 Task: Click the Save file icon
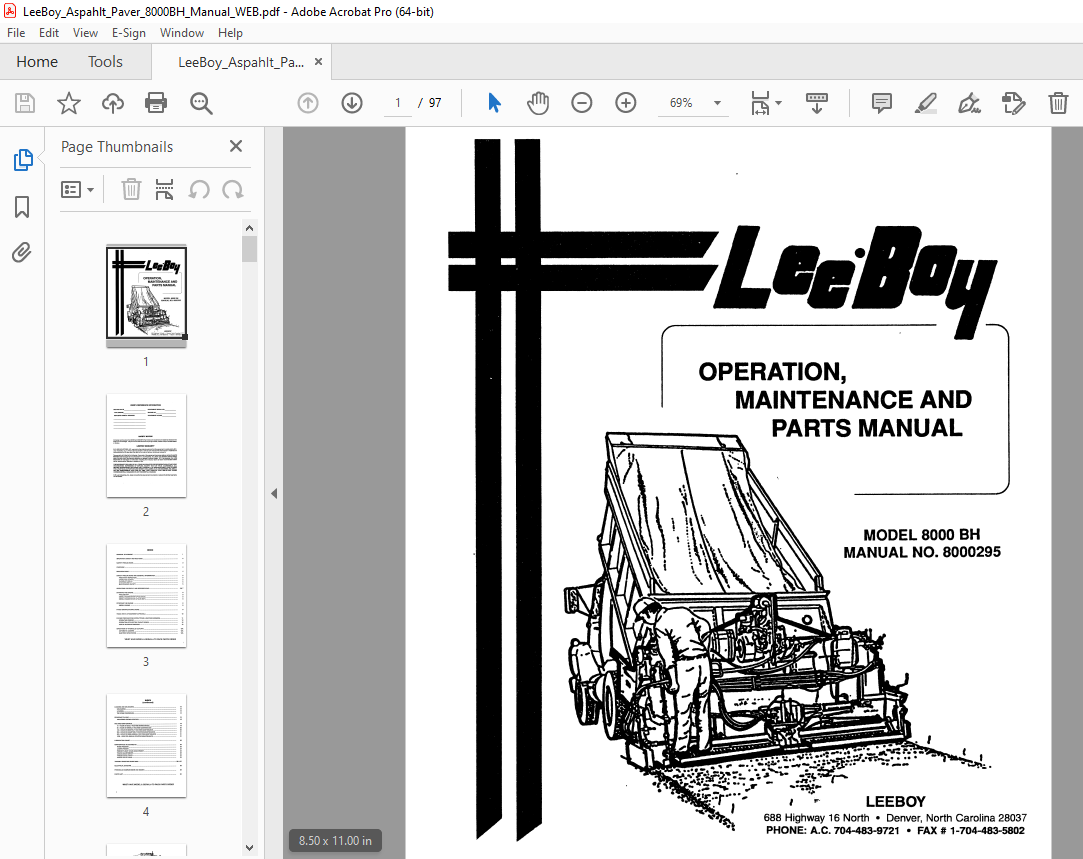point(25,104)
